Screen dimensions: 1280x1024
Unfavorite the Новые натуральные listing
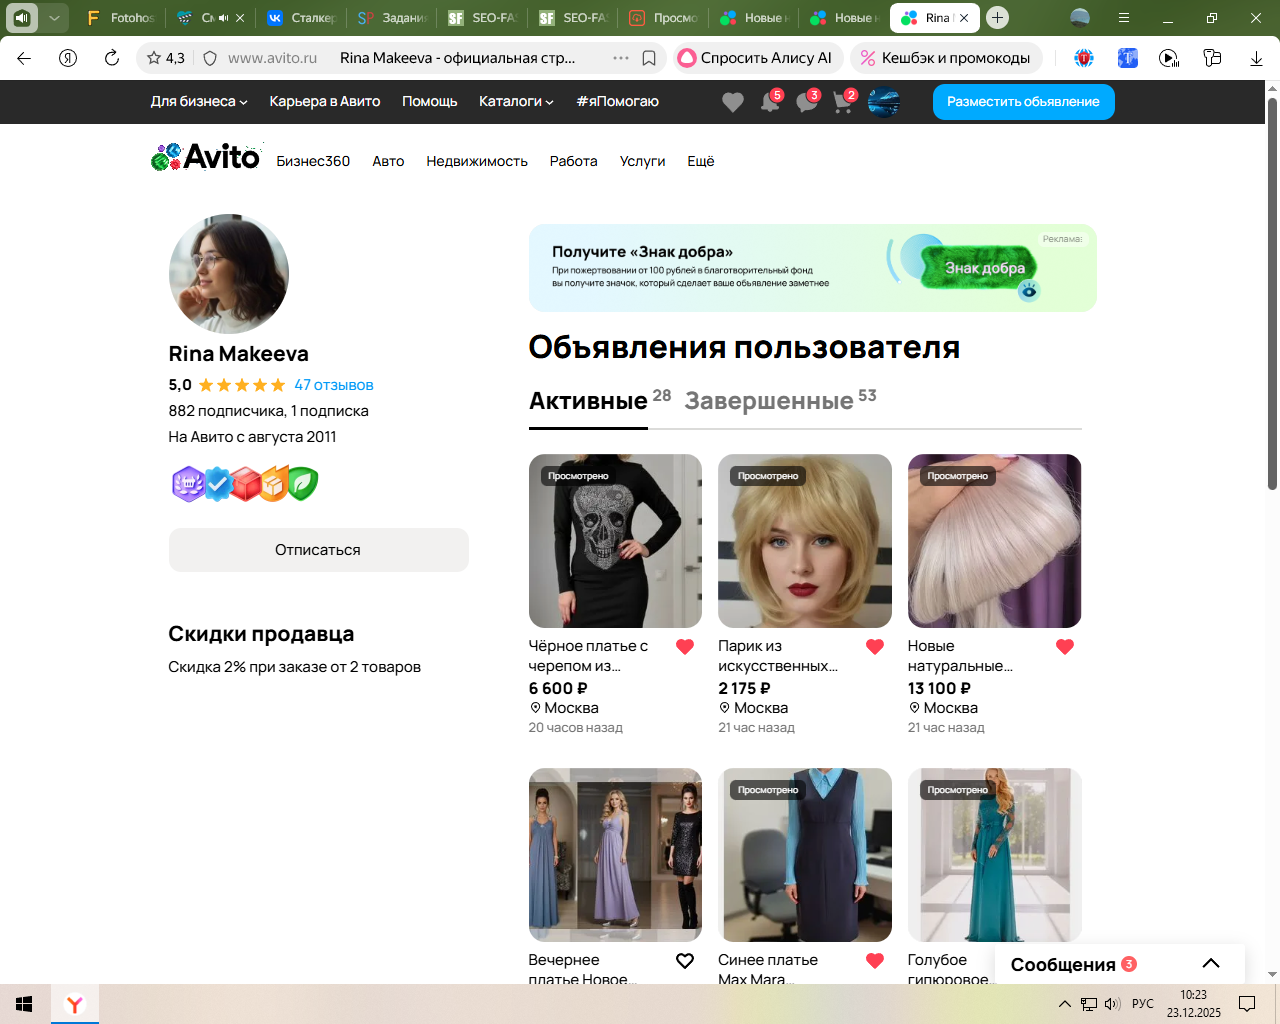pyautogui.click(x=1065, y=647)
